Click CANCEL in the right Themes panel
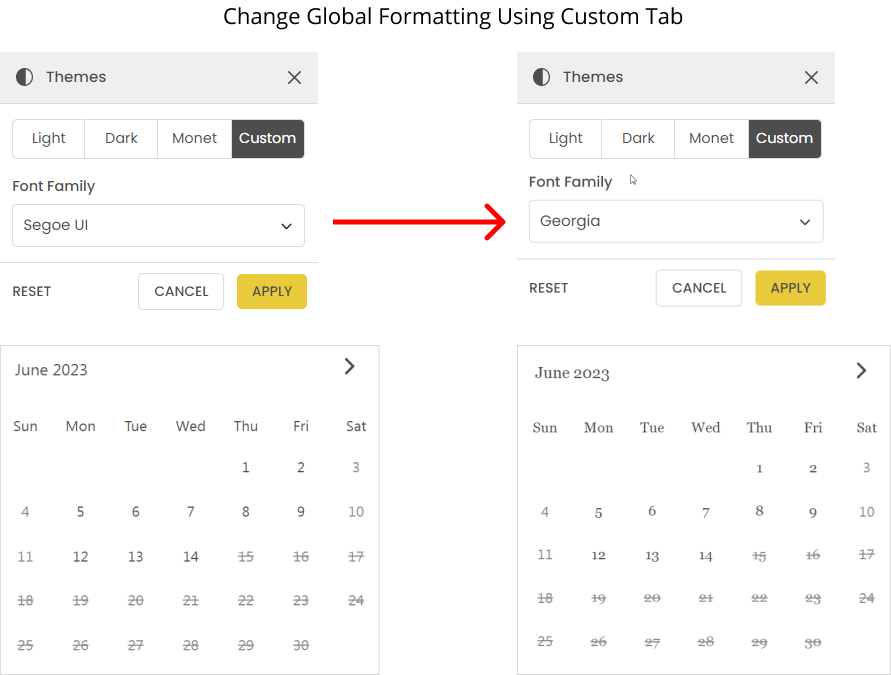The width and height of the screenshot is (891, 675). [699, 288]
